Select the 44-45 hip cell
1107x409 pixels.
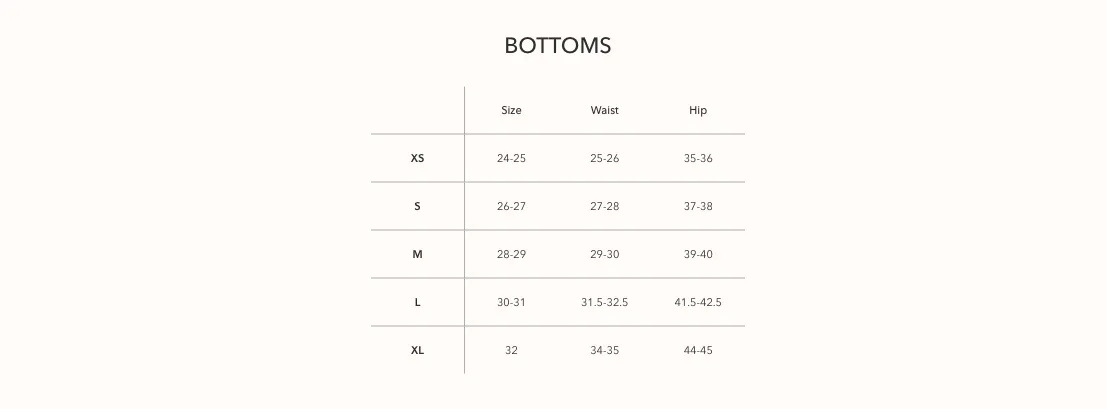tap(698, 350)
